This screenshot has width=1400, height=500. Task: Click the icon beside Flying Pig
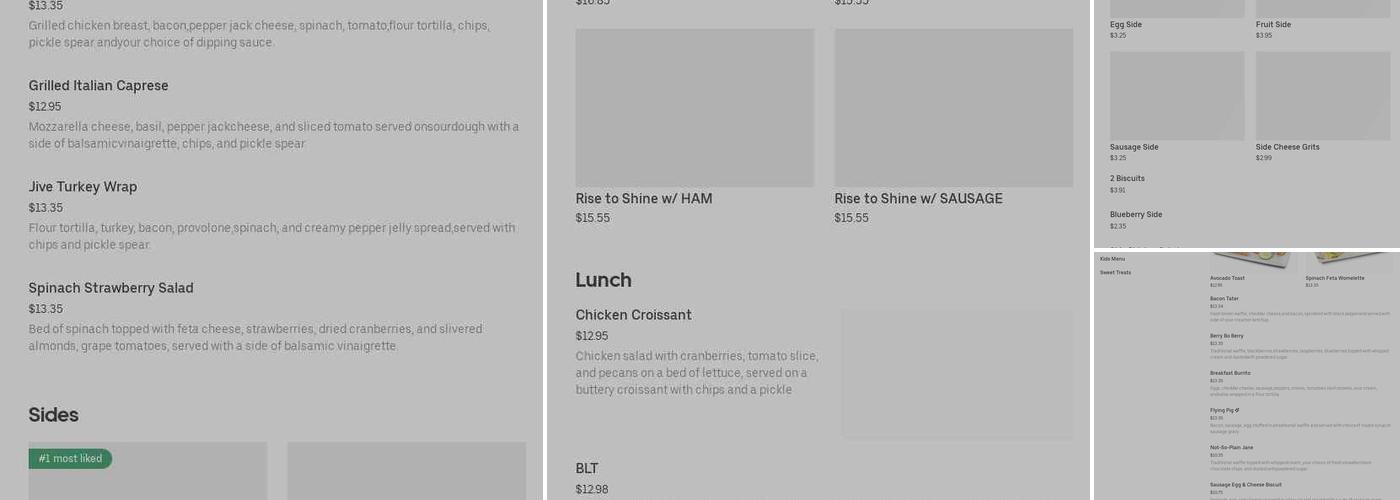point(1237,410)
